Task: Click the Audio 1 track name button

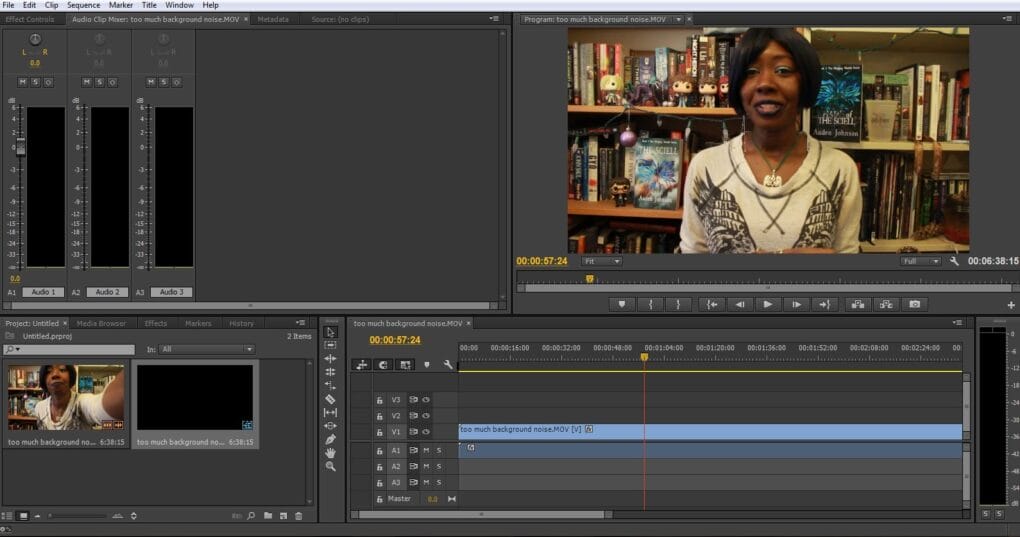Action: point(44,292)
